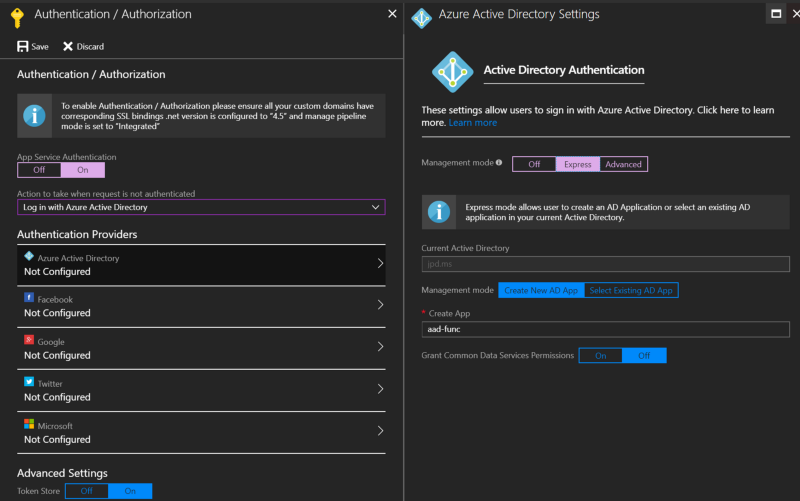Click the info icon in SSL bindings notice
This screenshot has height=501, width=800.
(x=34, y=116)
